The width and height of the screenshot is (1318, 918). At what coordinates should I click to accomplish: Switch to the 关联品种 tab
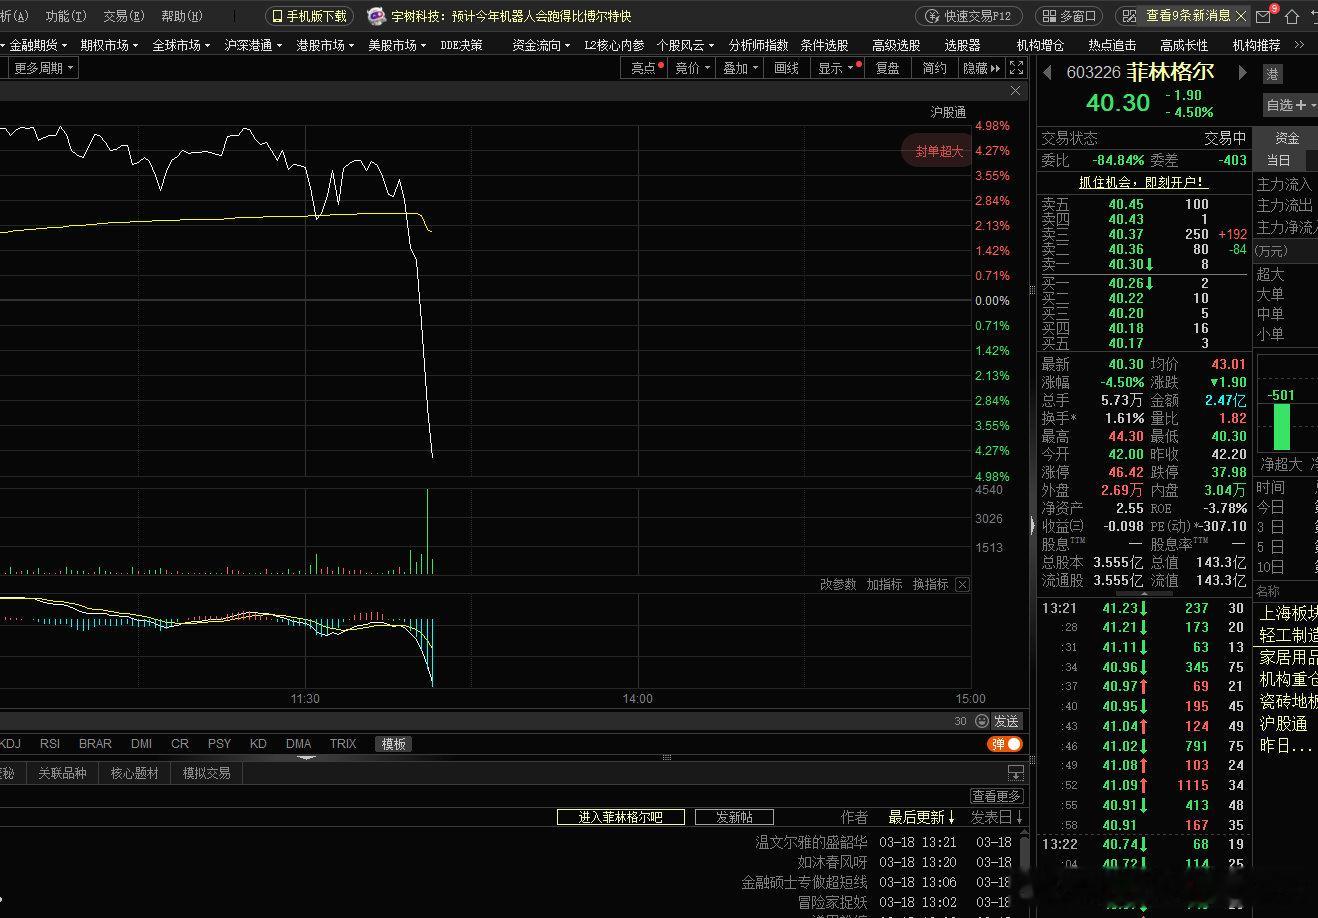(x=62, y=773)
